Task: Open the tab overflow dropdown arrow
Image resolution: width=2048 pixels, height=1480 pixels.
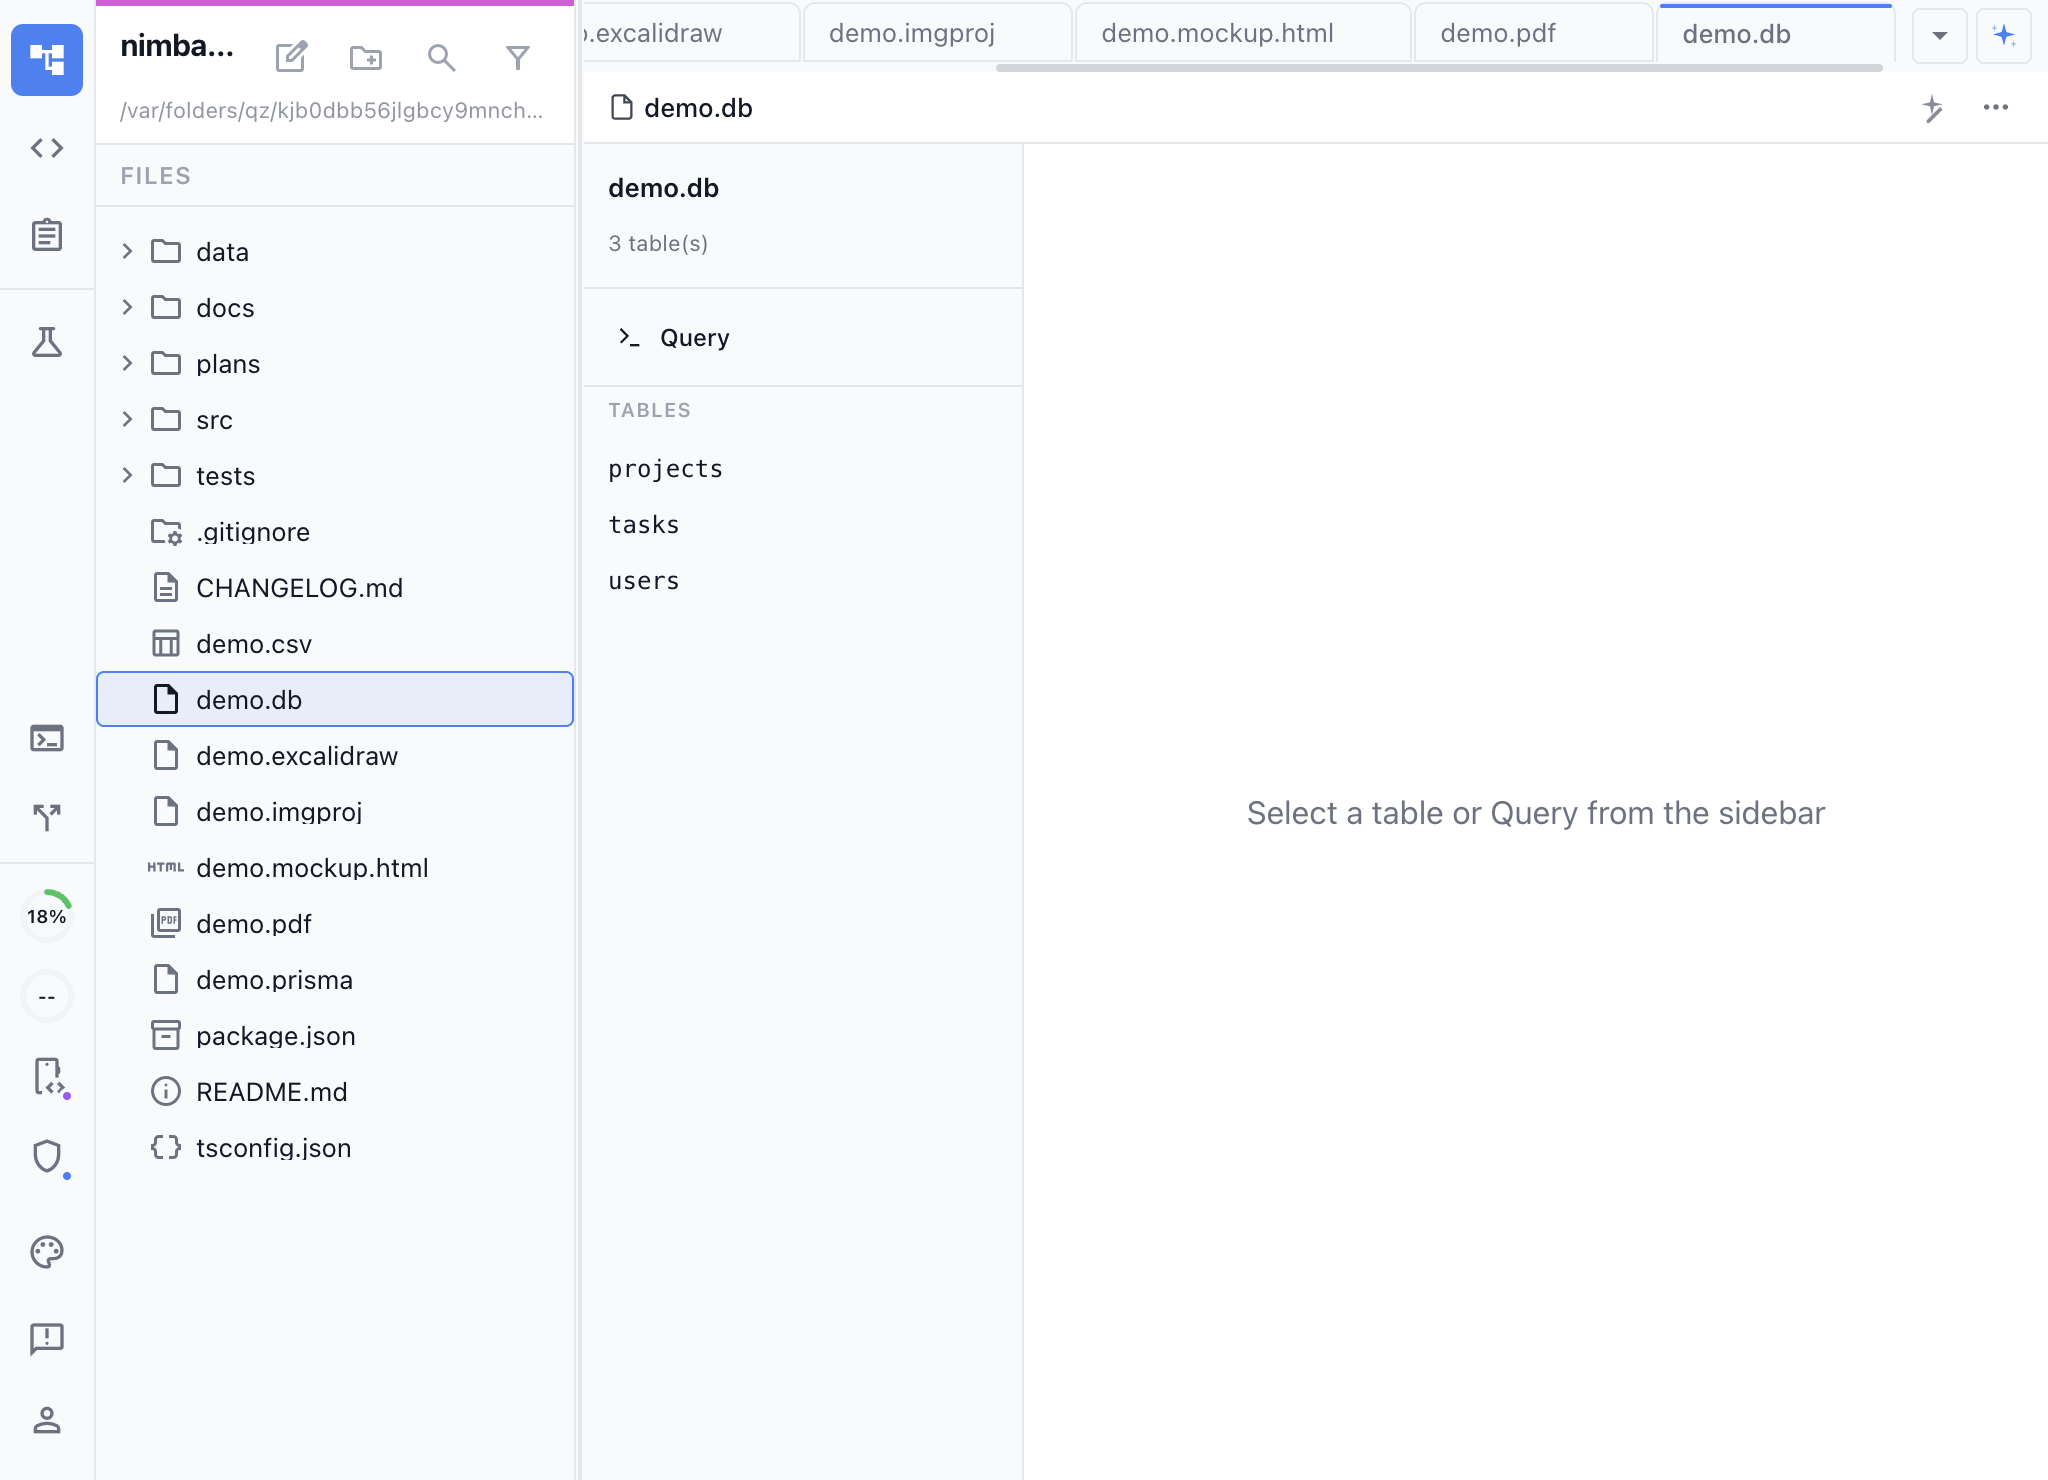Action: (1938, 35)
